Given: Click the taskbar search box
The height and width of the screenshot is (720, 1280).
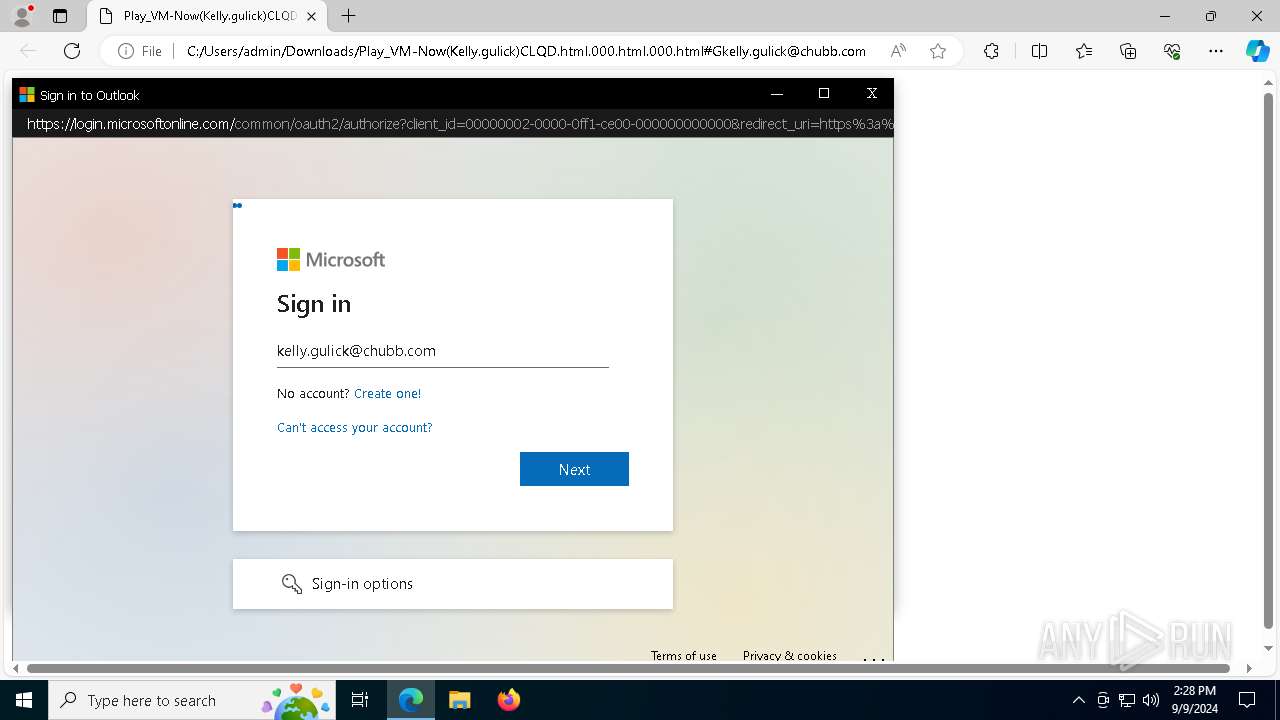Looking at the screenshot, I should [194, 700].
